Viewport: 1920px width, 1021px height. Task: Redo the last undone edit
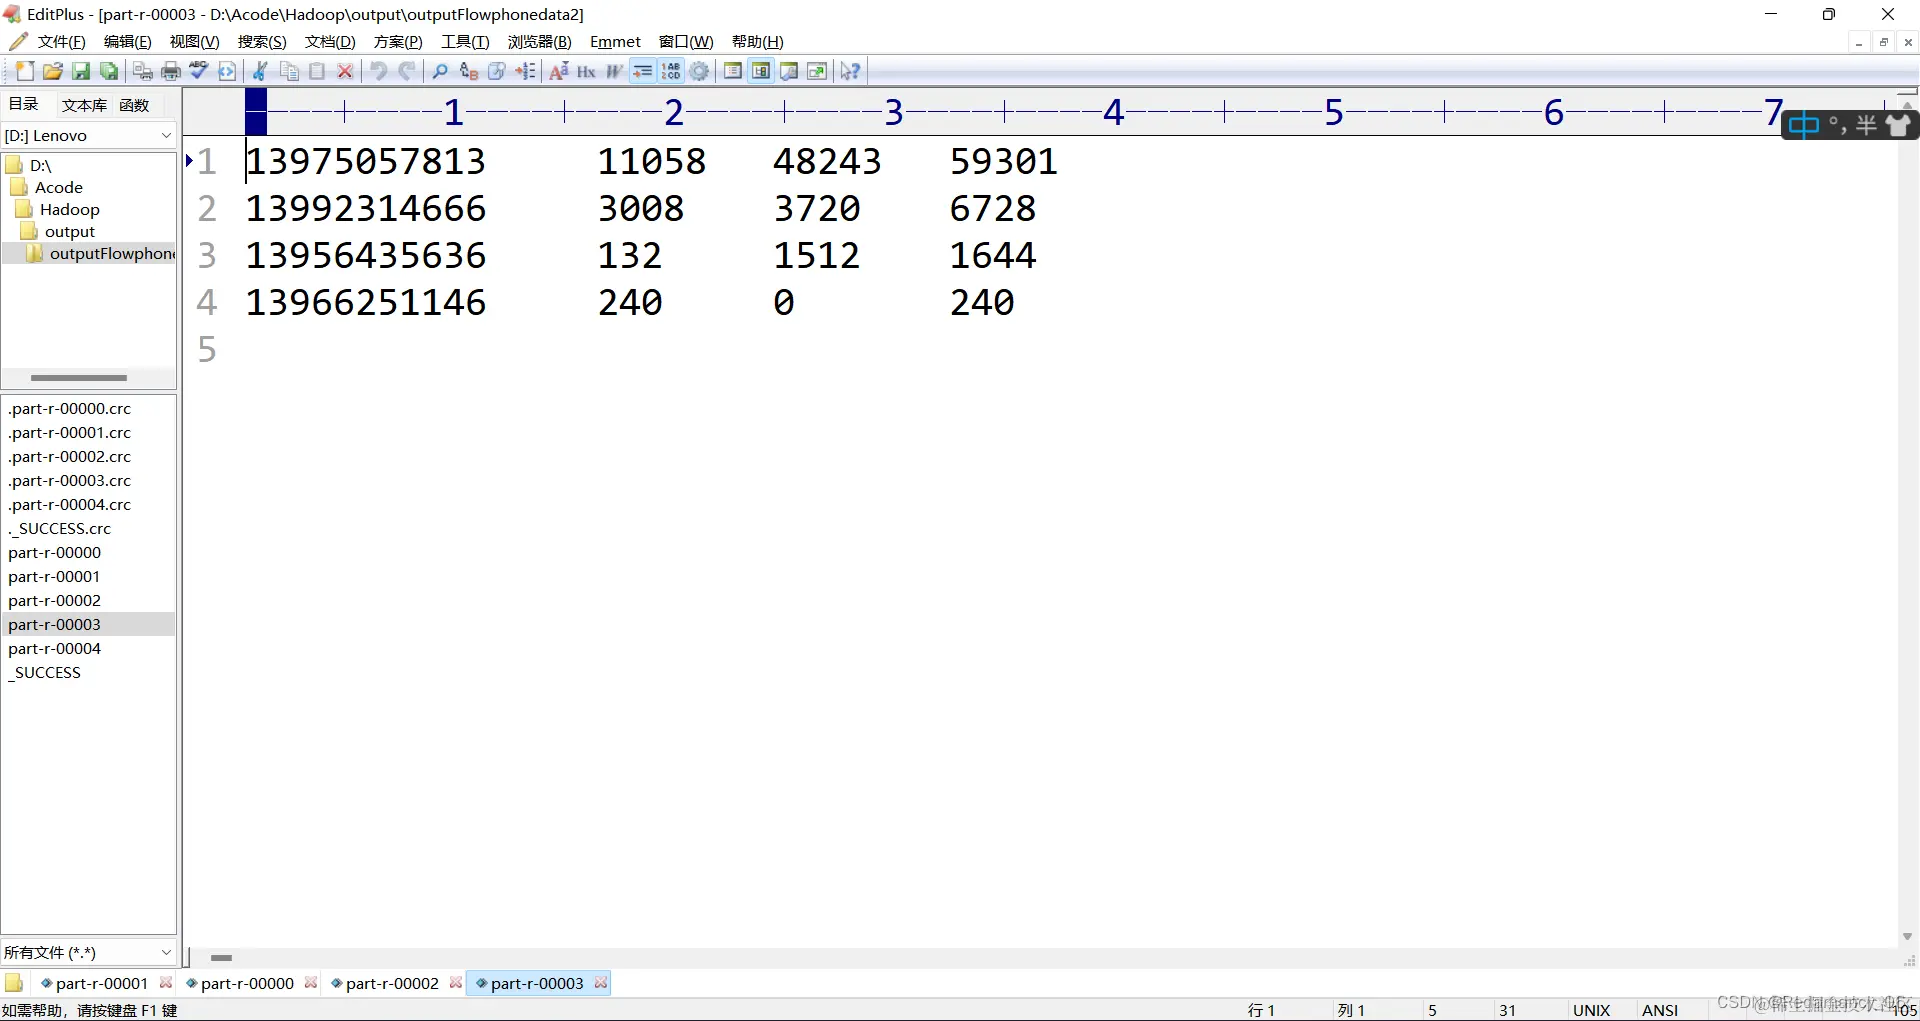point(407,71)
